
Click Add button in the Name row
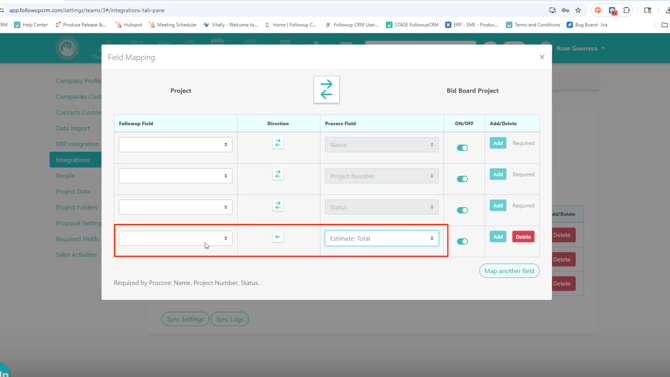click(498, 143)
